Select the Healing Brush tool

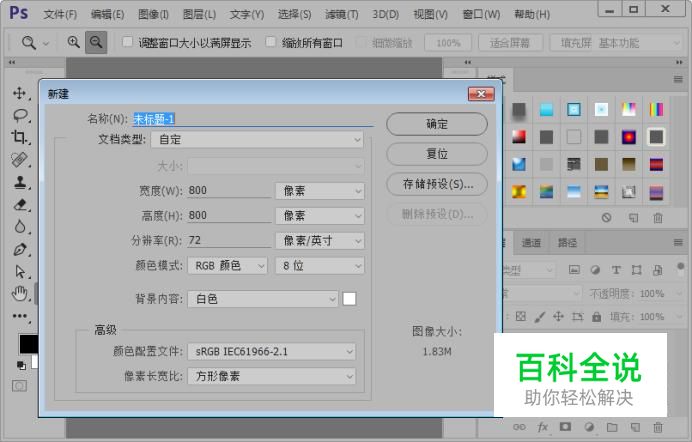click(x=19, y=159)
